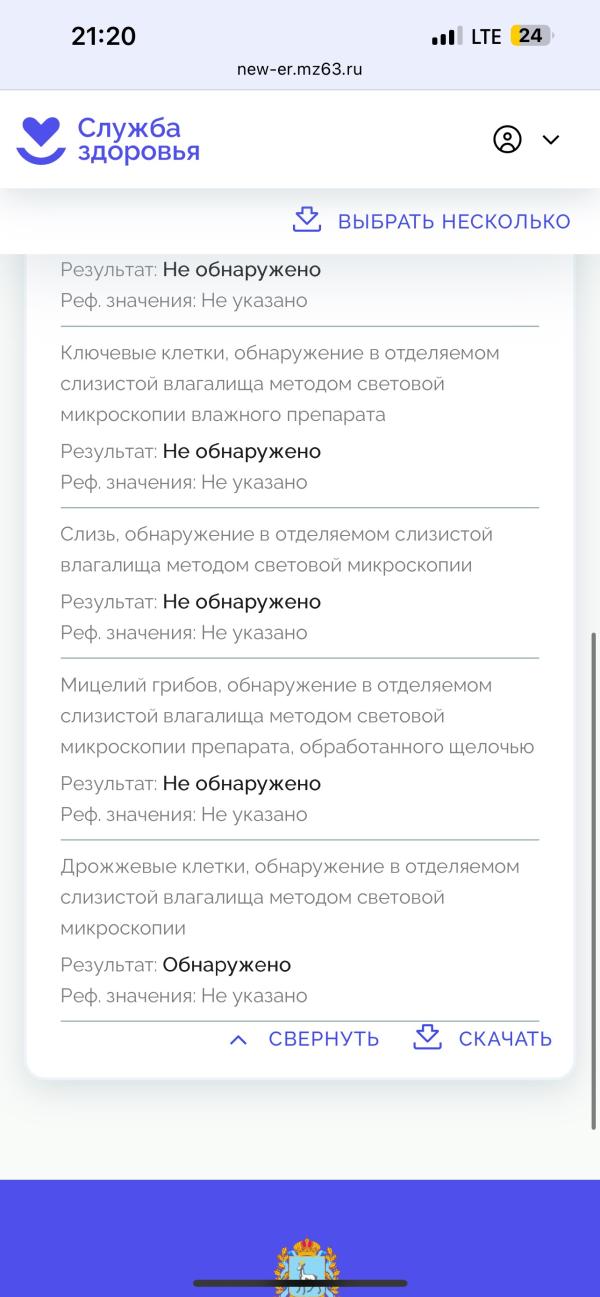Download the results using СКАЧАТЬ
This screenshot has height=1297, width=600.
(505, 1039)
